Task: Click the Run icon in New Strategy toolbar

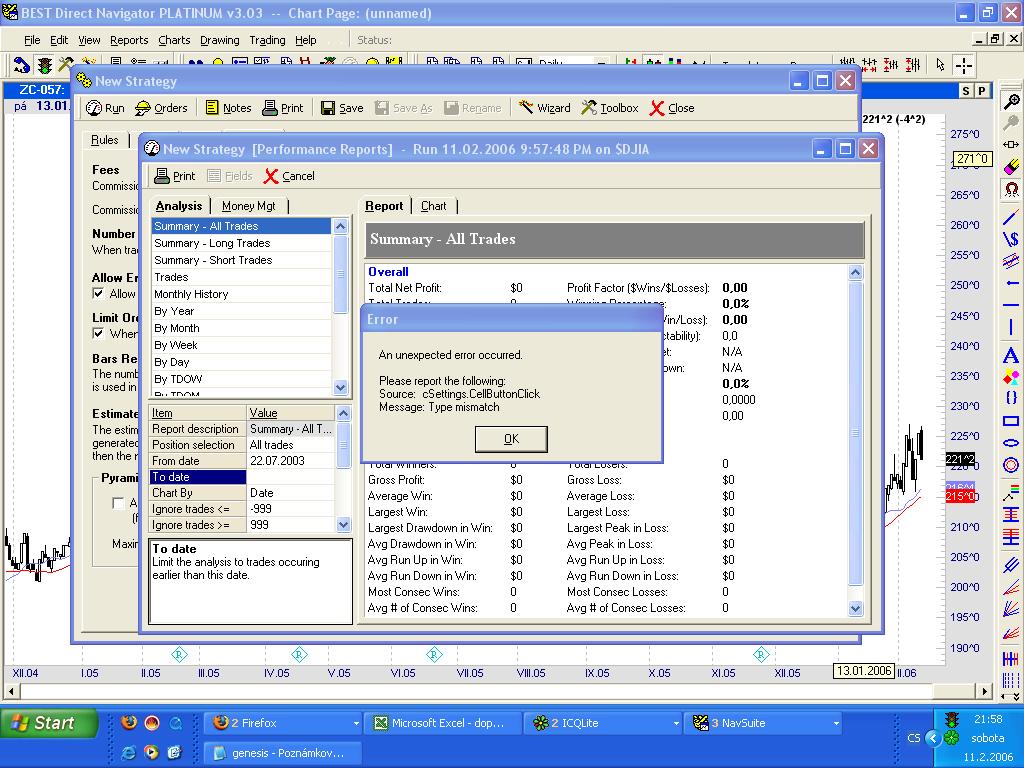Action: [105, 108]
